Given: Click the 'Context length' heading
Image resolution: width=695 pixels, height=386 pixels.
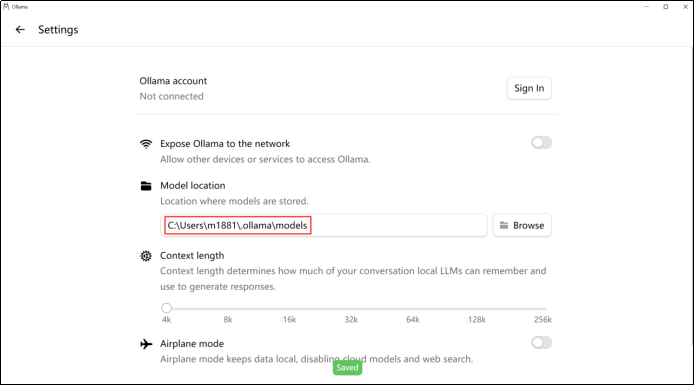Looking at the screenshot, I should (x=192, y=256).
